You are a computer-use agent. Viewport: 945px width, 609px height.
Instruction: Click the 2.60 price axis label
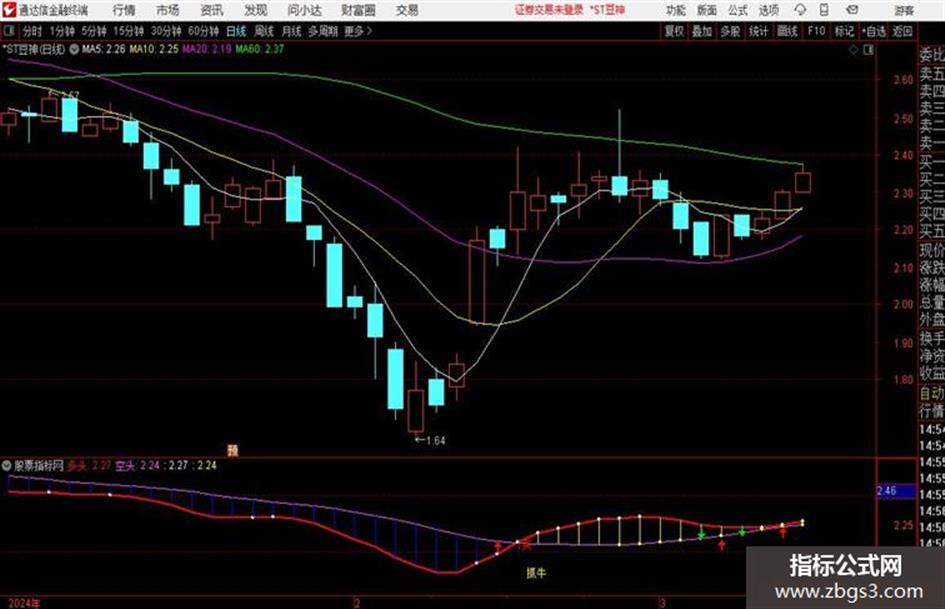[x=903, y=80]
